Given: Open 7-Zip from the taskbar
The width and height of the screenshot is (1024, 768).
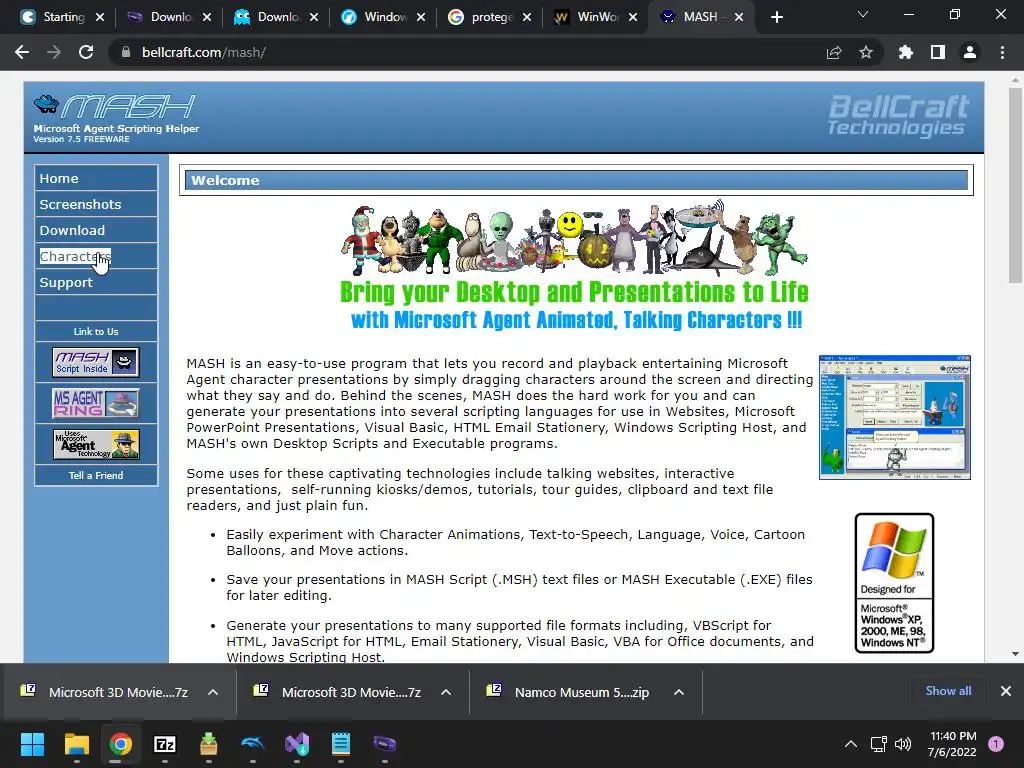Looking at the screenshot, I should pyautogui.click(x=165, y=744).
